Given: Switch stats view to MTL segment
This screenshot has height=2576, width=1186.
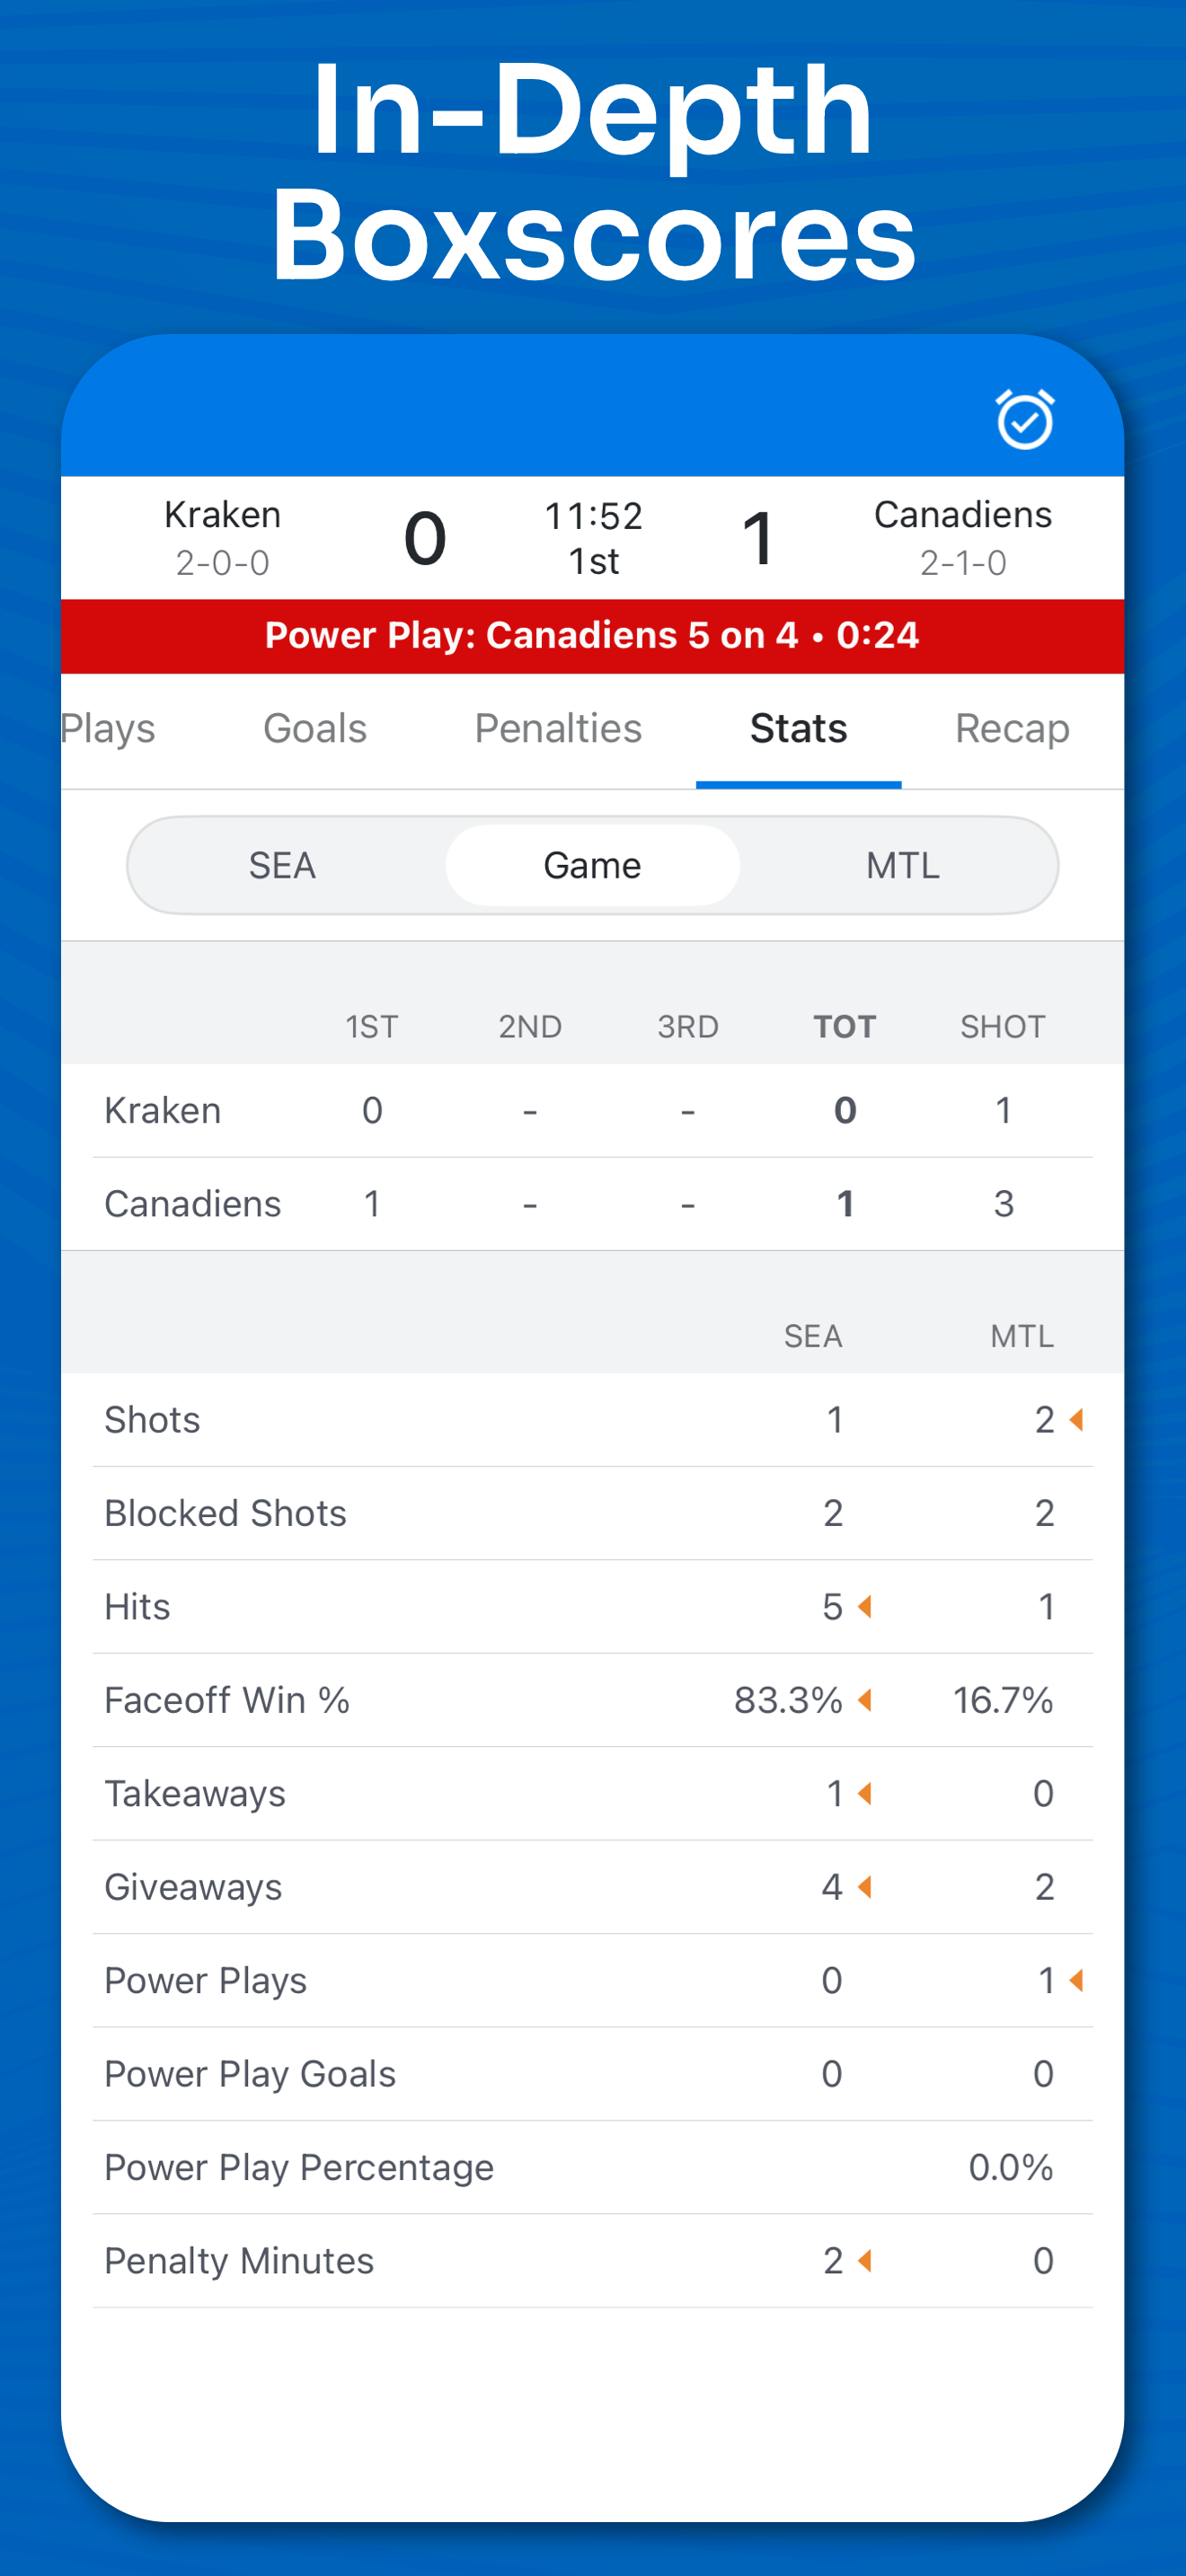Looking at the screenshot, I should (x=902, y=865).
